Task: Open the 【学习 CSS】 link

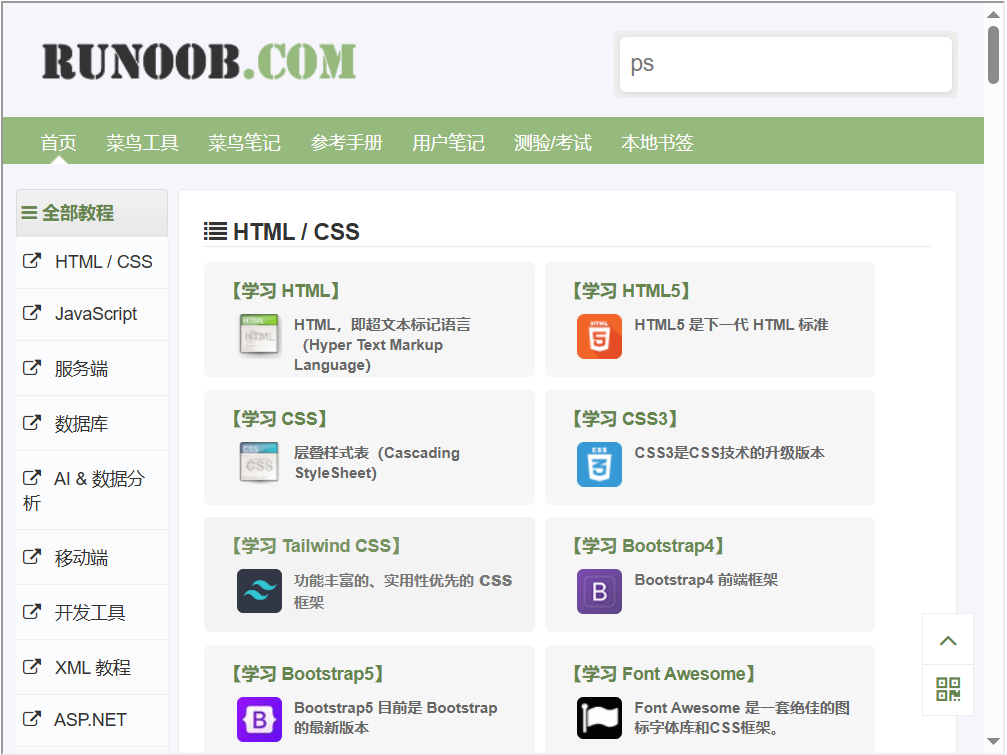Action: point(279,419)
